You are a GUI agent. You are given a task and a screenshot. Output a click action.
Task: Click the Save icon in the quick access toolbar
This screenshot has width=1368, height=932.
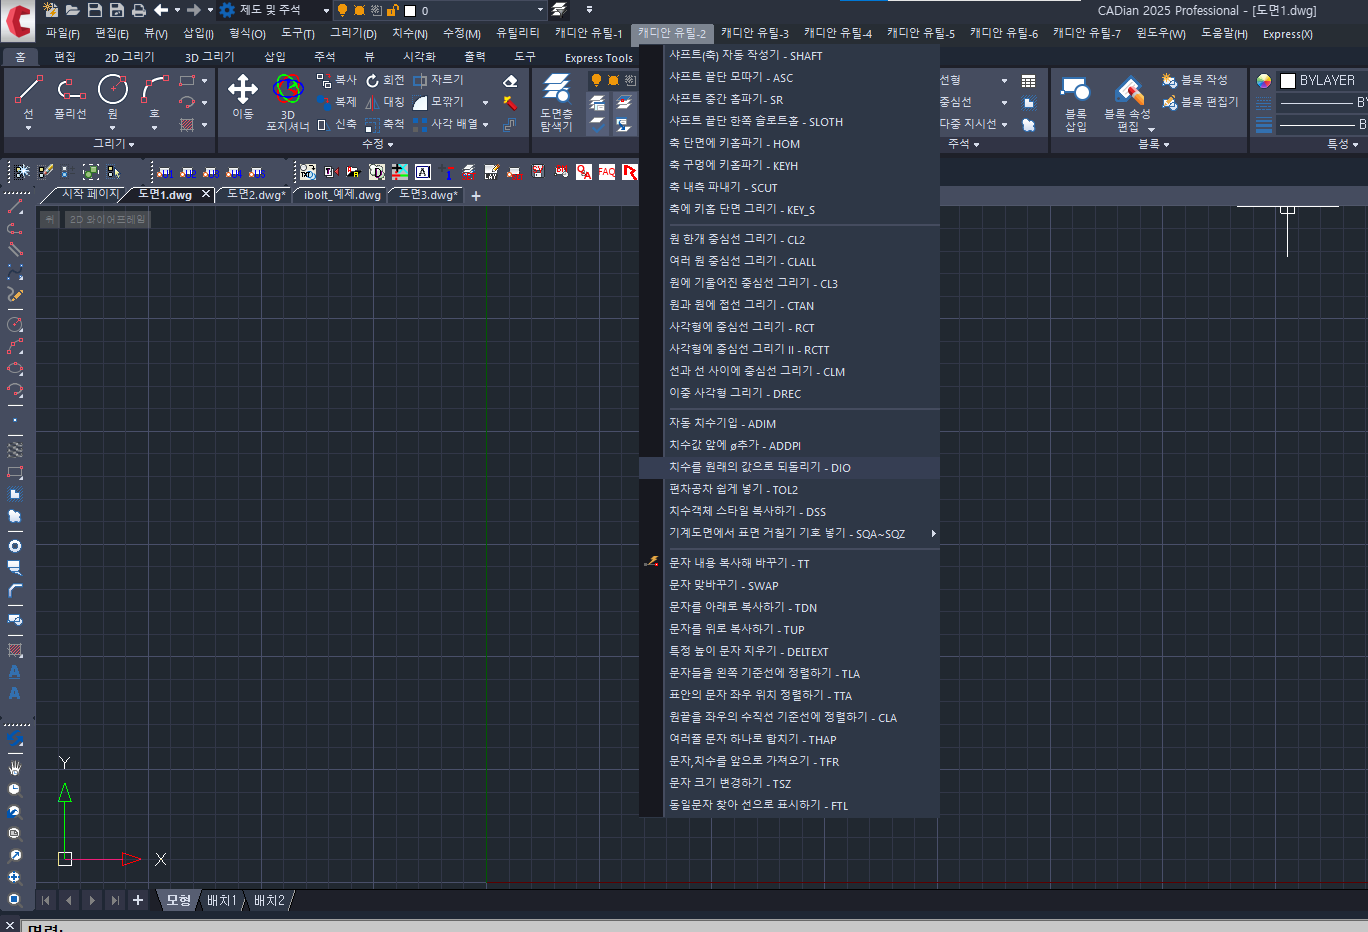pos(95,10)
